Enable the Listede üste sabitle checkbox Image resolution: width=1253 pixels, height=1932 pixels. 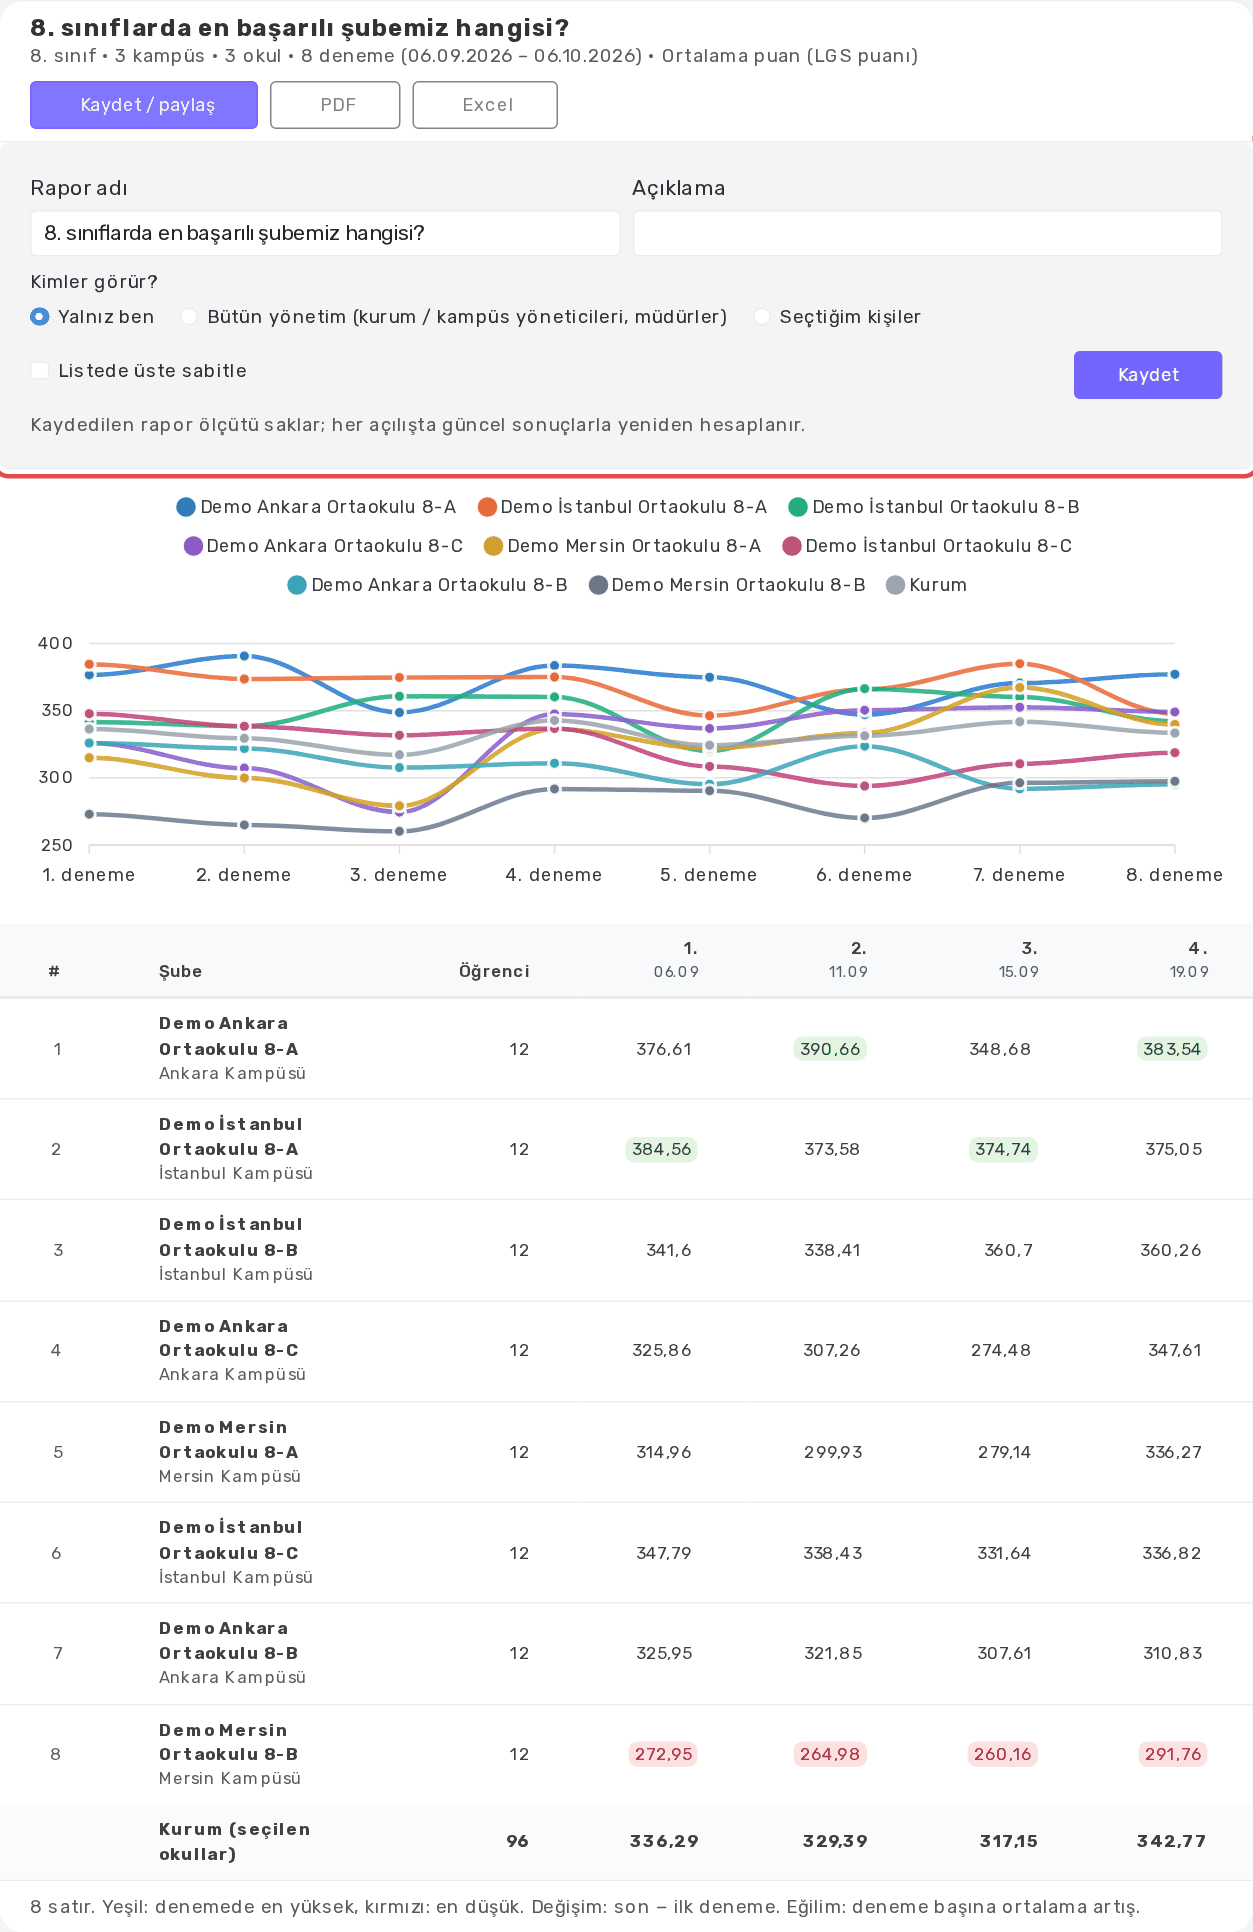point(40,371)
